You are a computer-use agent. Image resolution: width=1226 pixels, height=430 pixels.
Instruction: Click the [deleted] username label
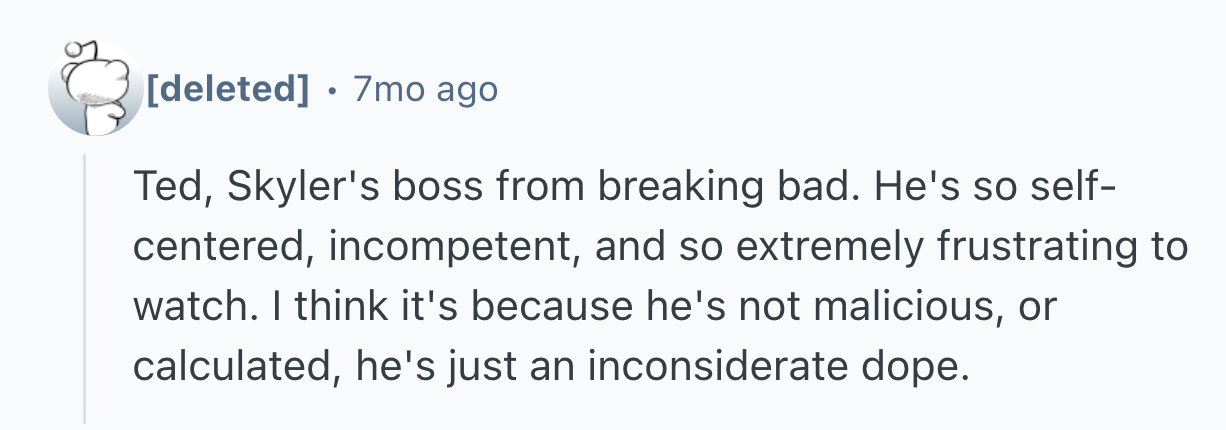228,91
